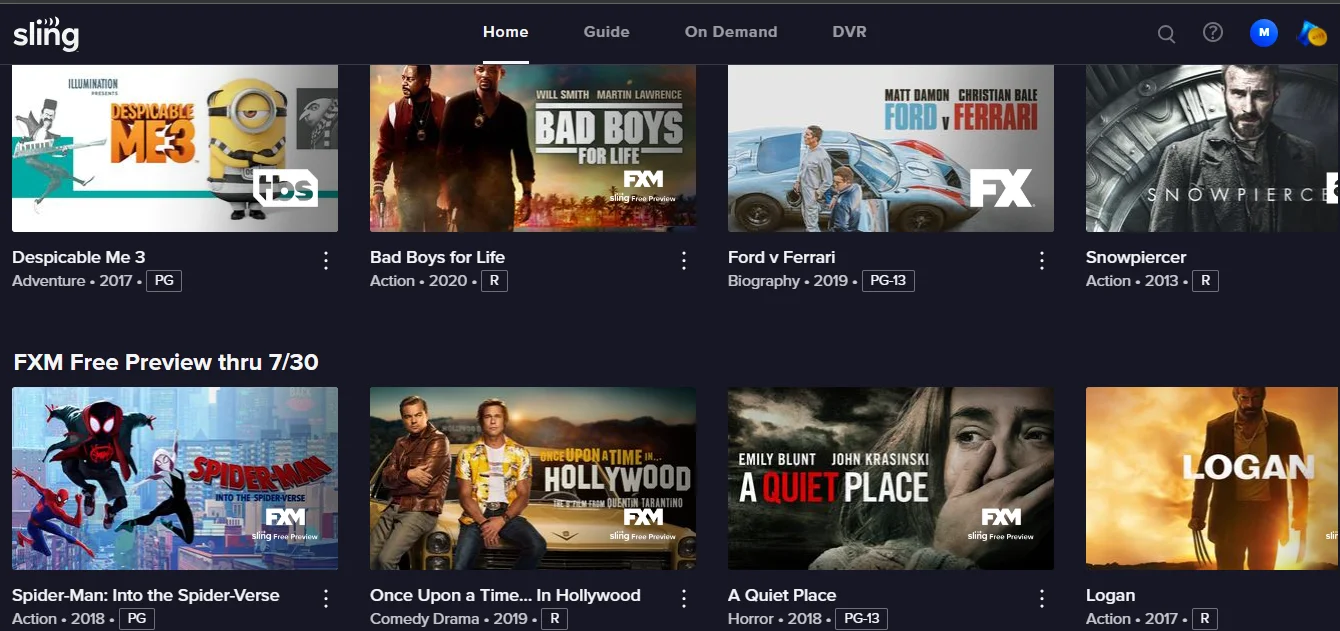Image resolution: width=1340 pixels, height=631 pixels.
Task: Click the FXM Free Preview thru 7/30 heading
Action: pyautogui.click(x=166, y=362)
